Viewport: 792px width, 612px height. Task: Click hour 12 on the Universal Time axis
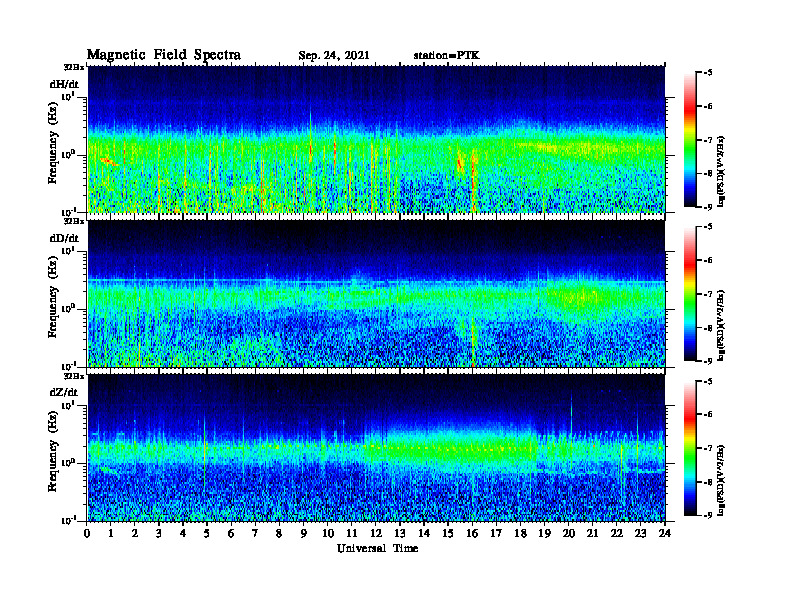pyautogui.click(x=376, y=534)
